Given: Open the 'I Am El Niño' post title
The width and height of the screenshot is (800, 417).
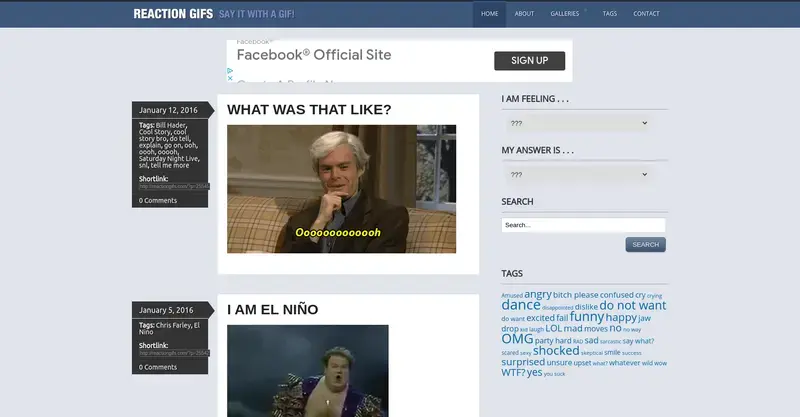Looking at the screenshot, I should click(x=272, y=310).
